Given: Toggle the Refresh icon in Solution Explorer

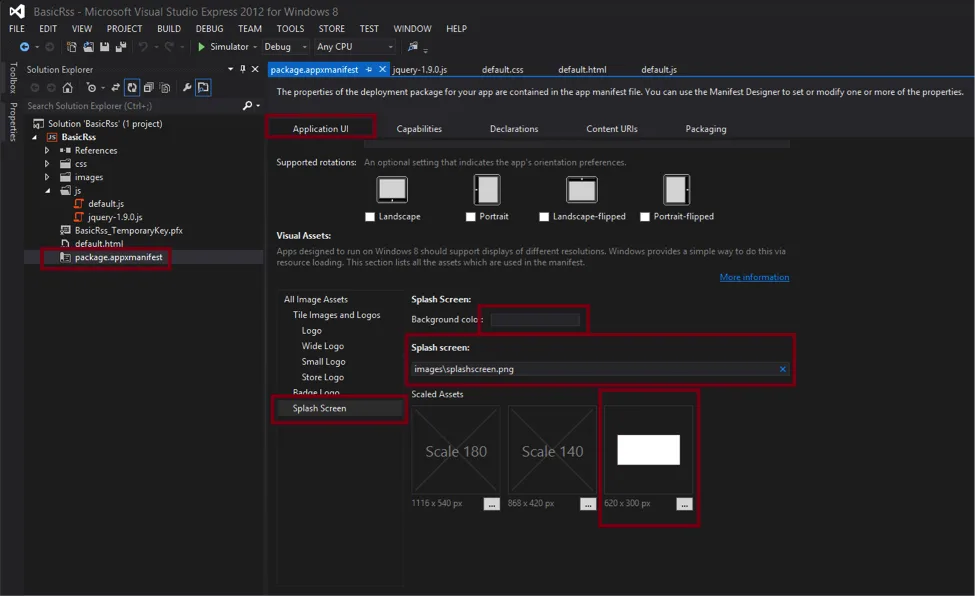Looking at the screenshot, I should tap(132, 88).
